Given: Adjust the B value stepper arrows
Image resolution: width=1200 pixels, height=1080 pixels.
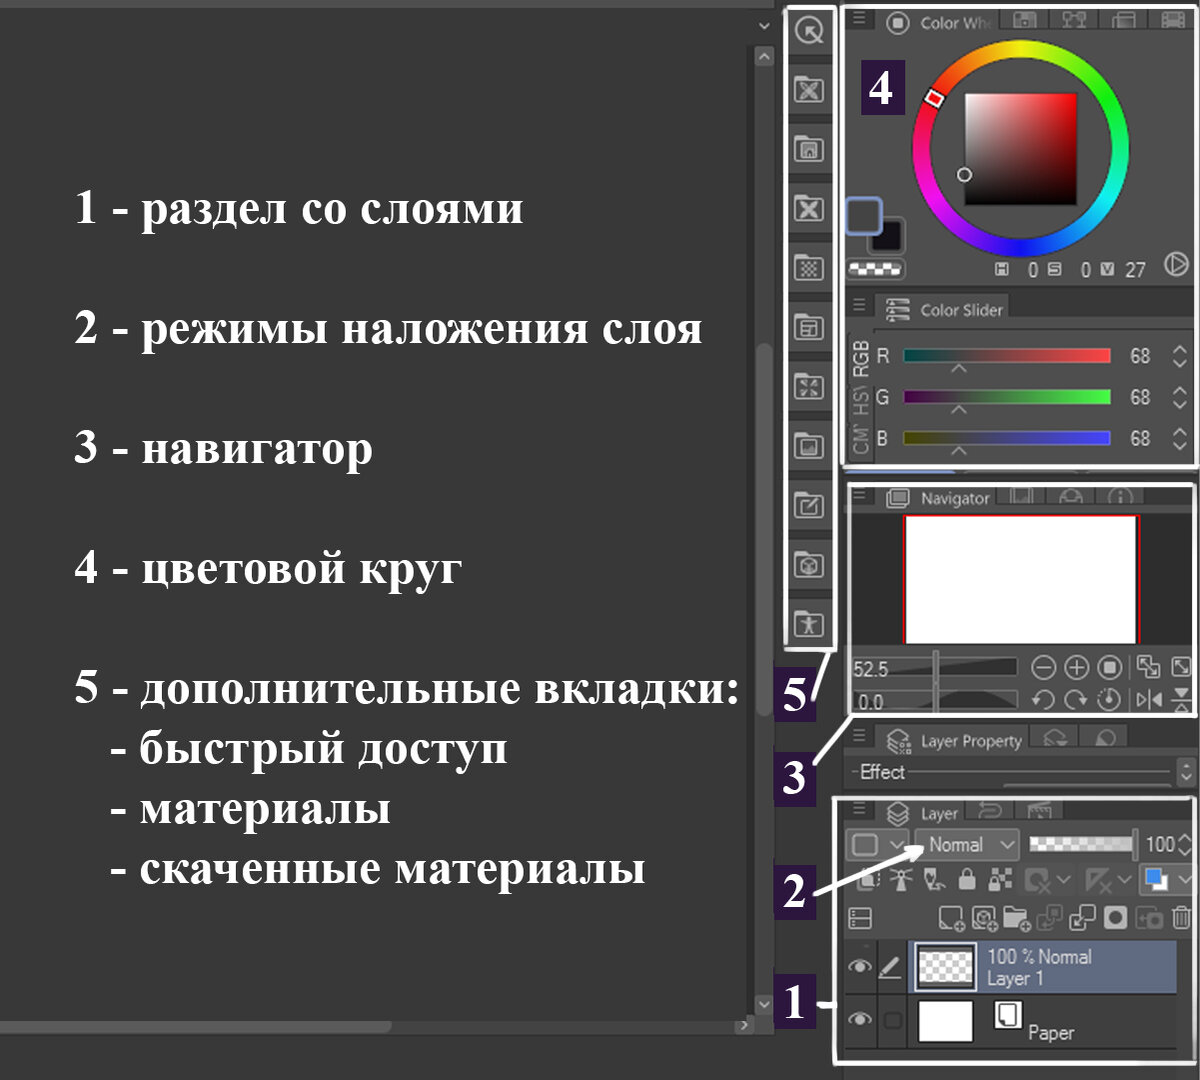Looking at the screenshot, I should tap(1180, 438).
